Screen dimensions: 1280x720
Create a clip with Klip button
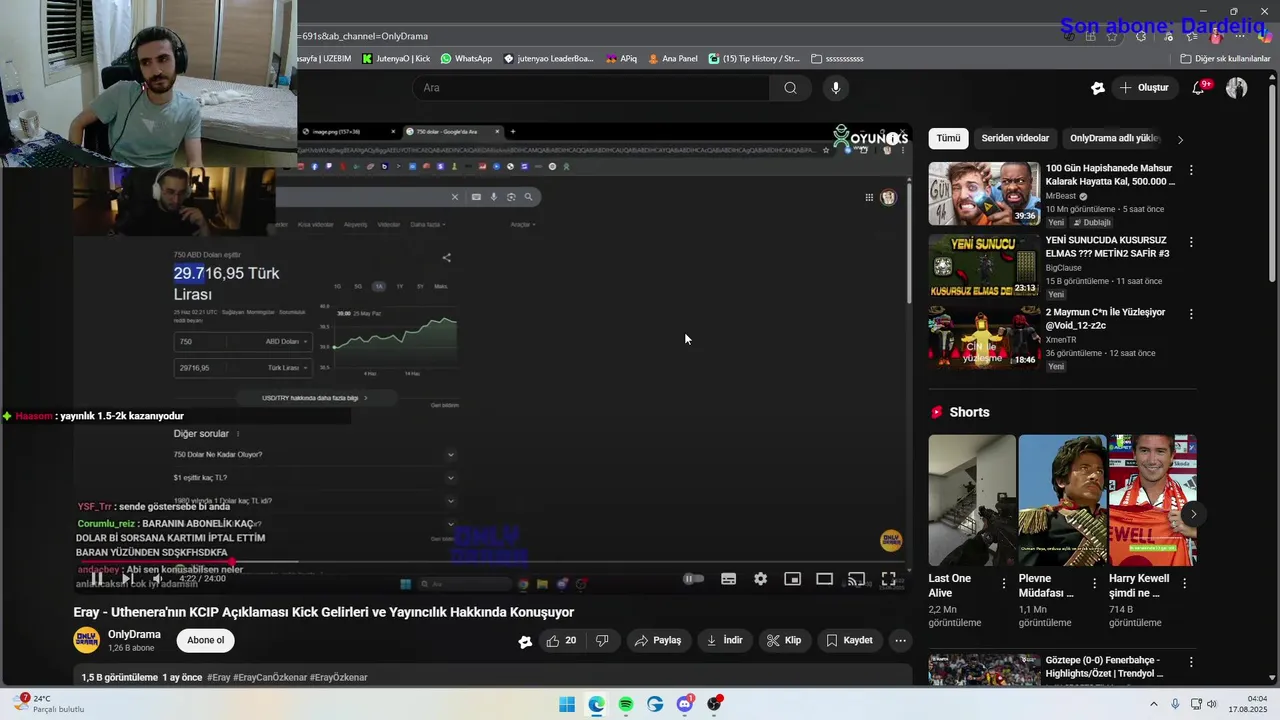[x=784, y=640]
